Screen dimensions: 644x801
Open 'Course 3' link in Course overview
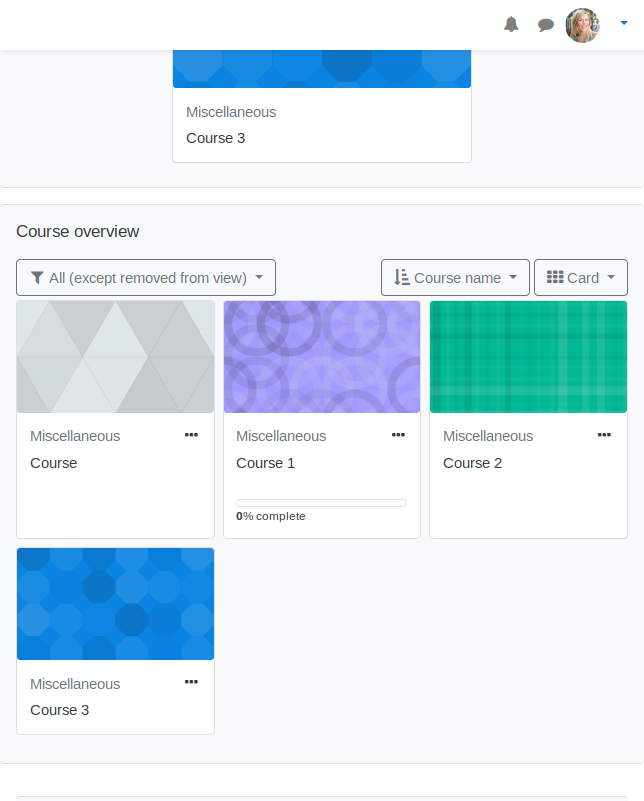pos(59,710)
